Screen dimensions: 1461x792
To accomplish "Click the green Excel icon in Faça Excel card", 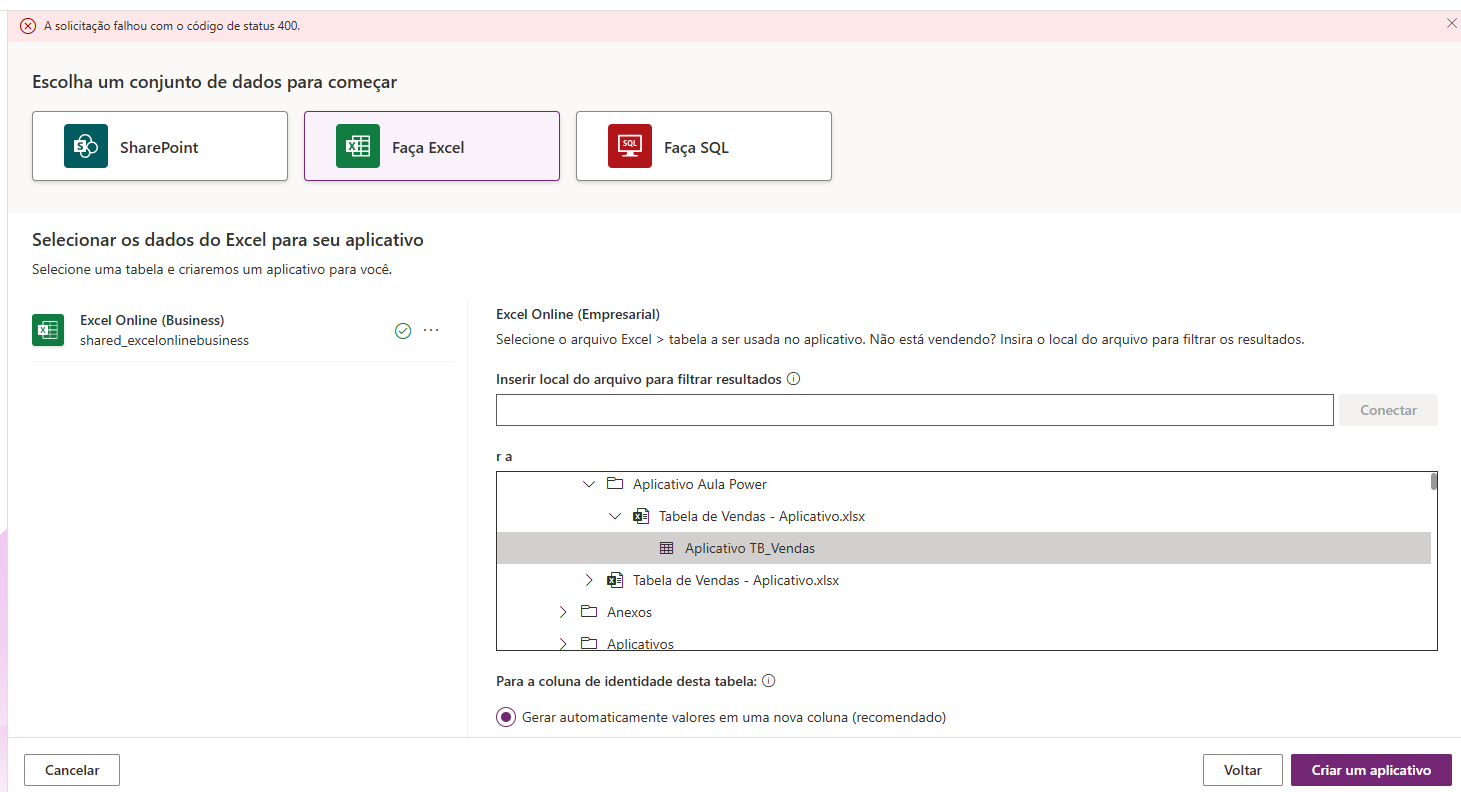I will pyautogui.click(x=358, y=147).
